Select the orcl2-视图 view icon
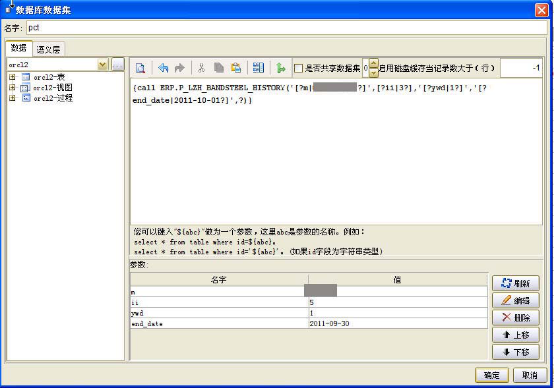Screen dimensions: 554x389 (25, 88)
